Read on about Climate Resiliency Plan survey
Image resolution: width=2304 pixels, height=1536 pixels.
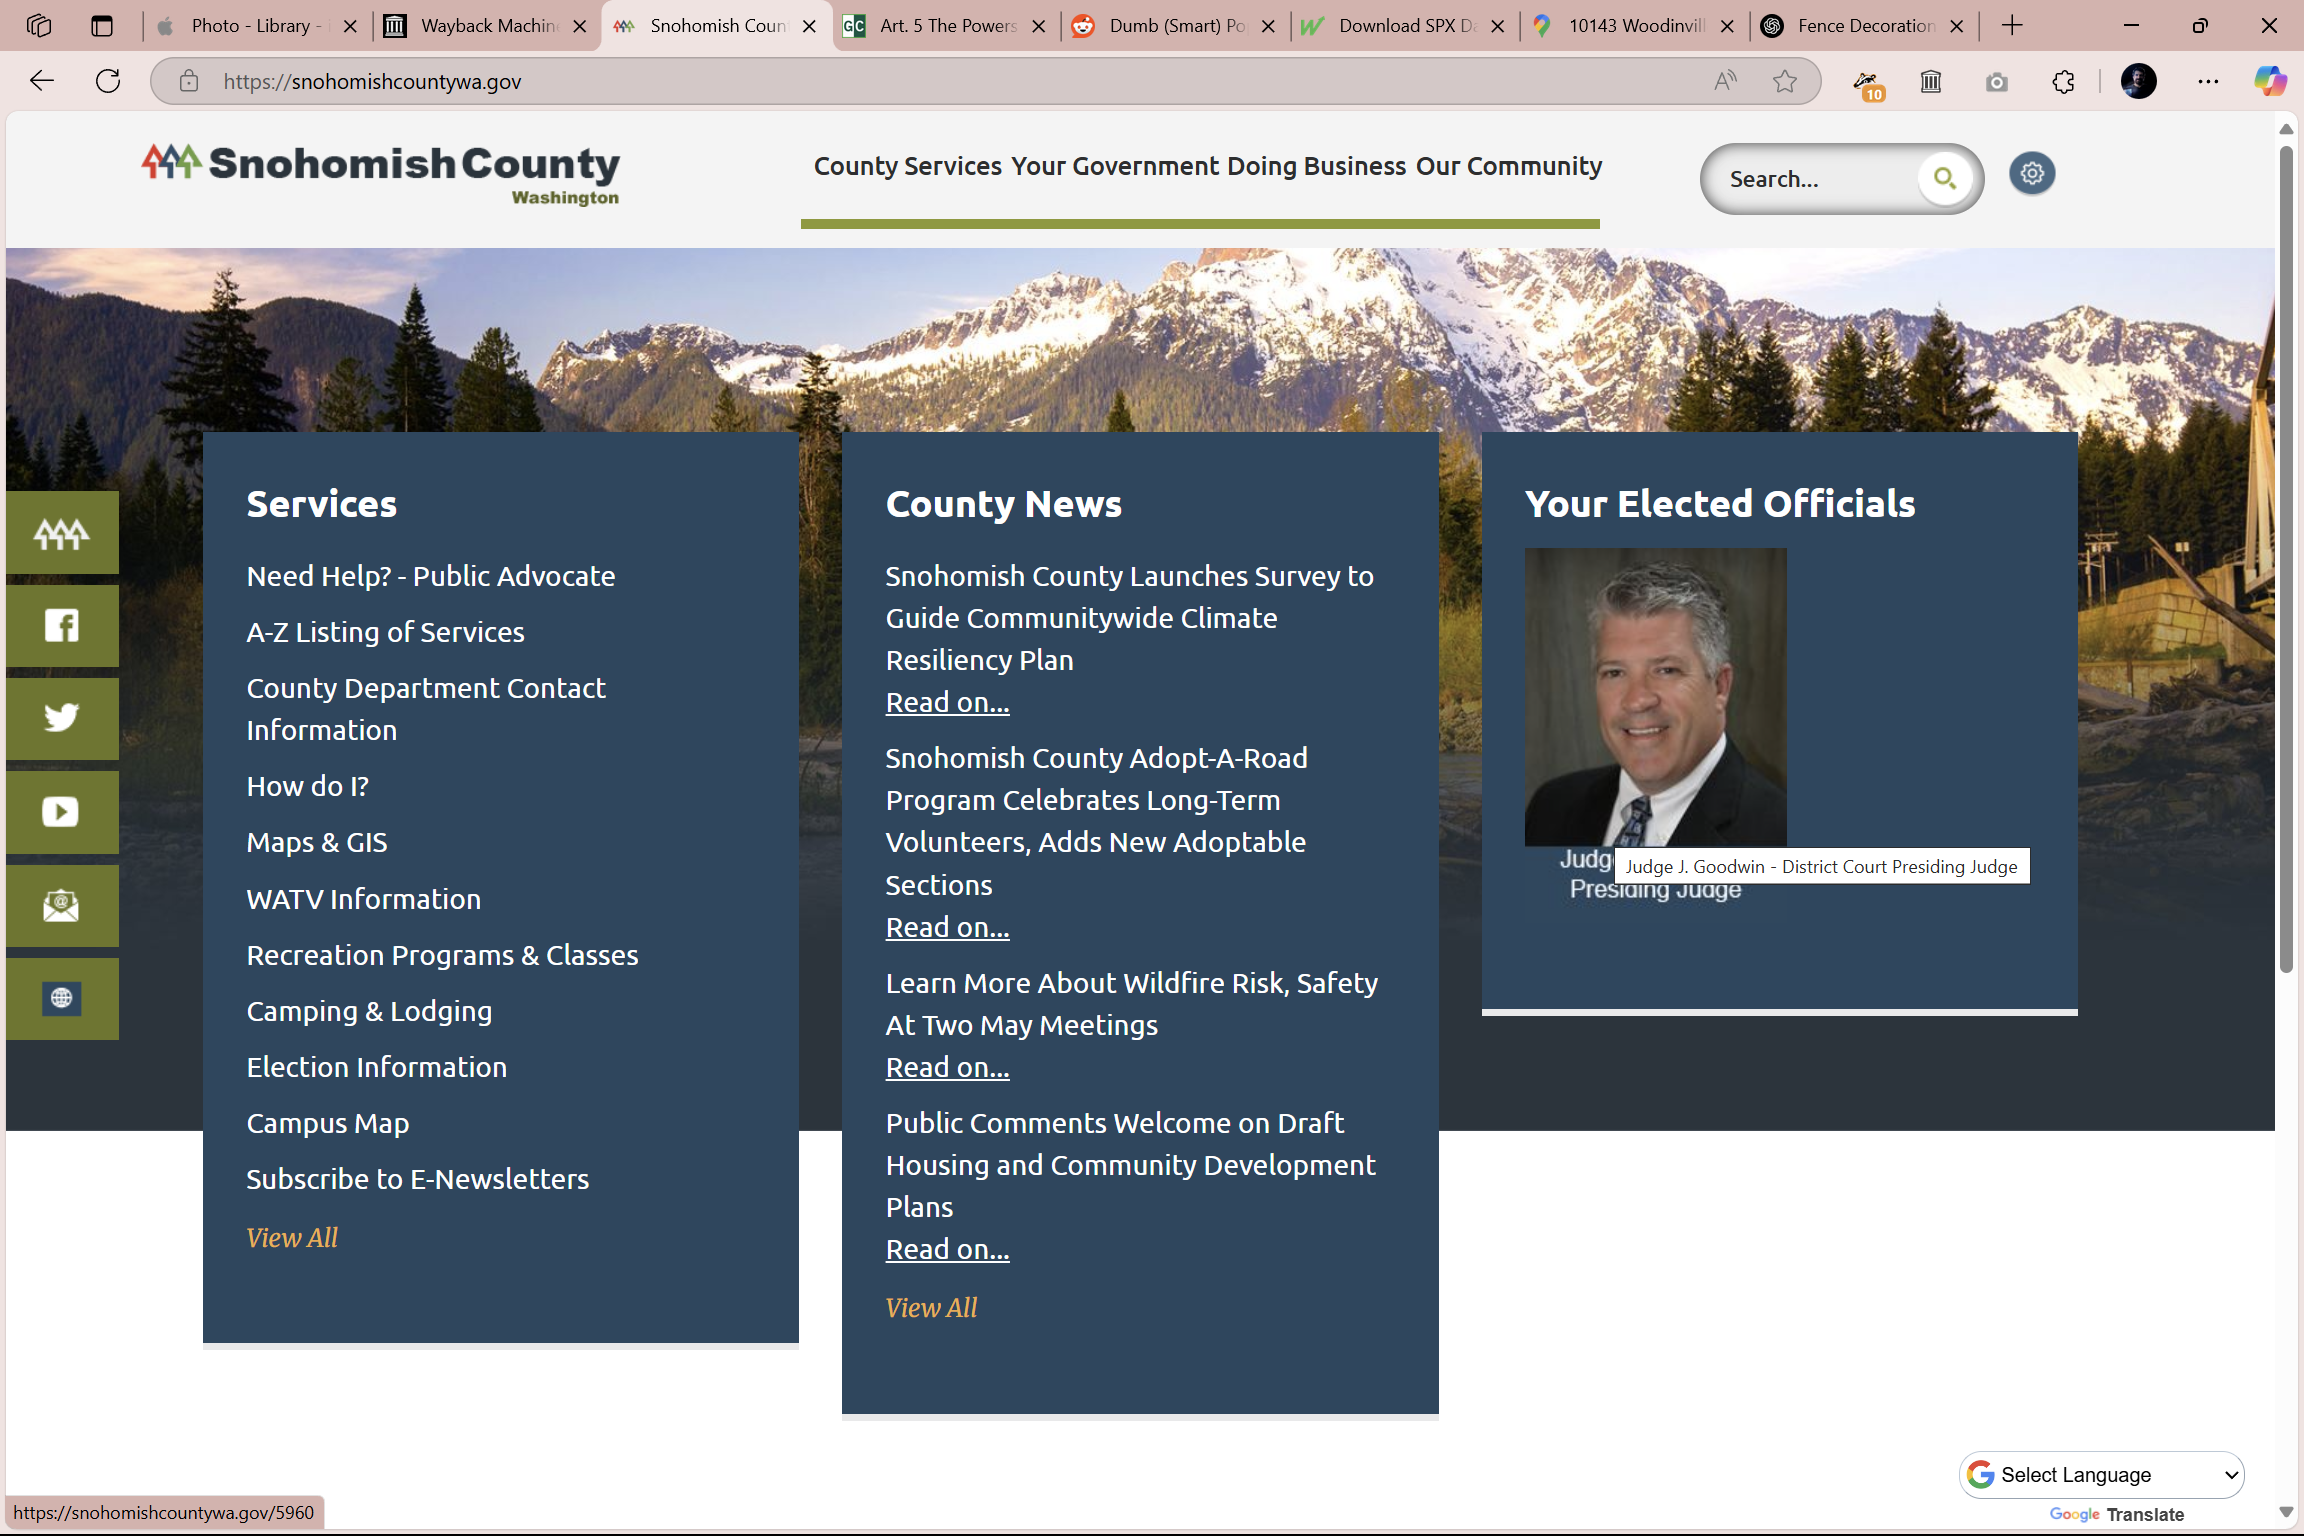(947, 703)
